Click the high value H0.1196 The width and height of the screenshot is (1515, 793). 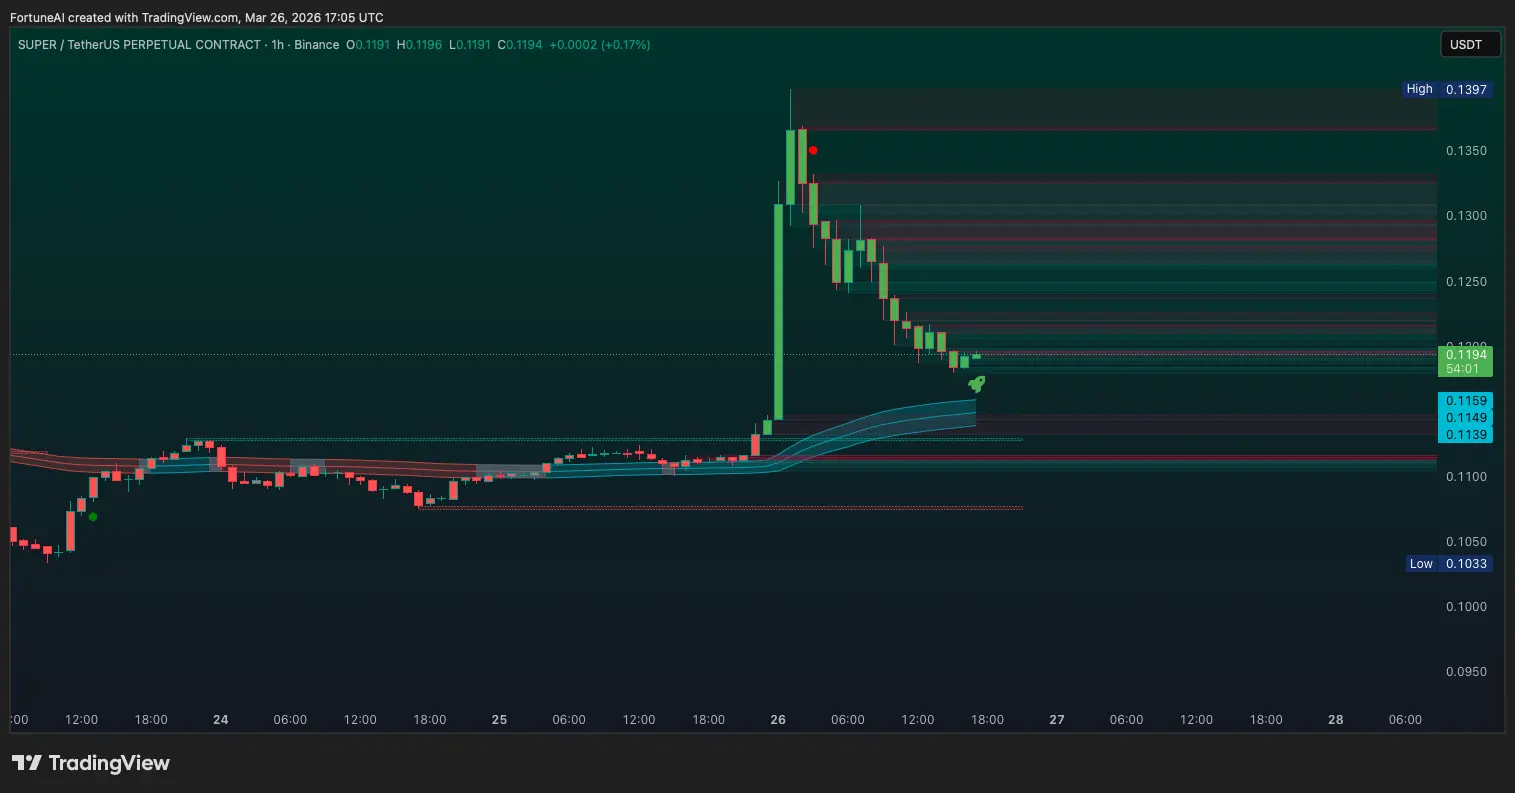pos(420,45)
